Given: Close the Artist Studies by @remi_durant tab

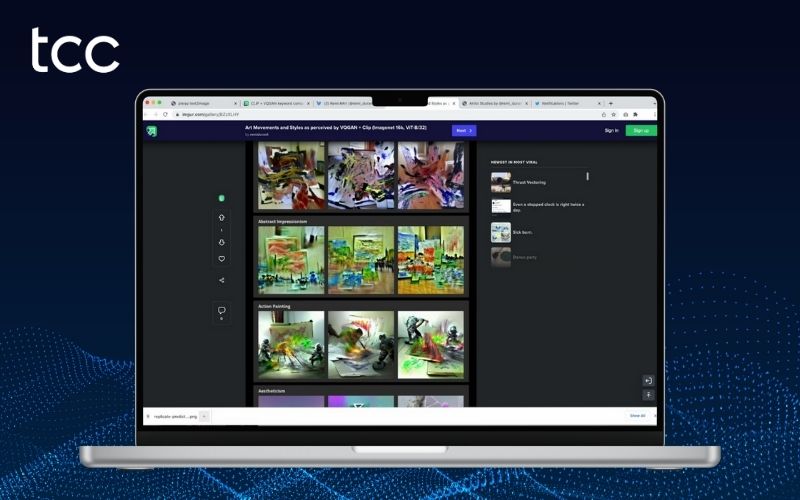Looking at the screenshot, I should click(527, 103).
